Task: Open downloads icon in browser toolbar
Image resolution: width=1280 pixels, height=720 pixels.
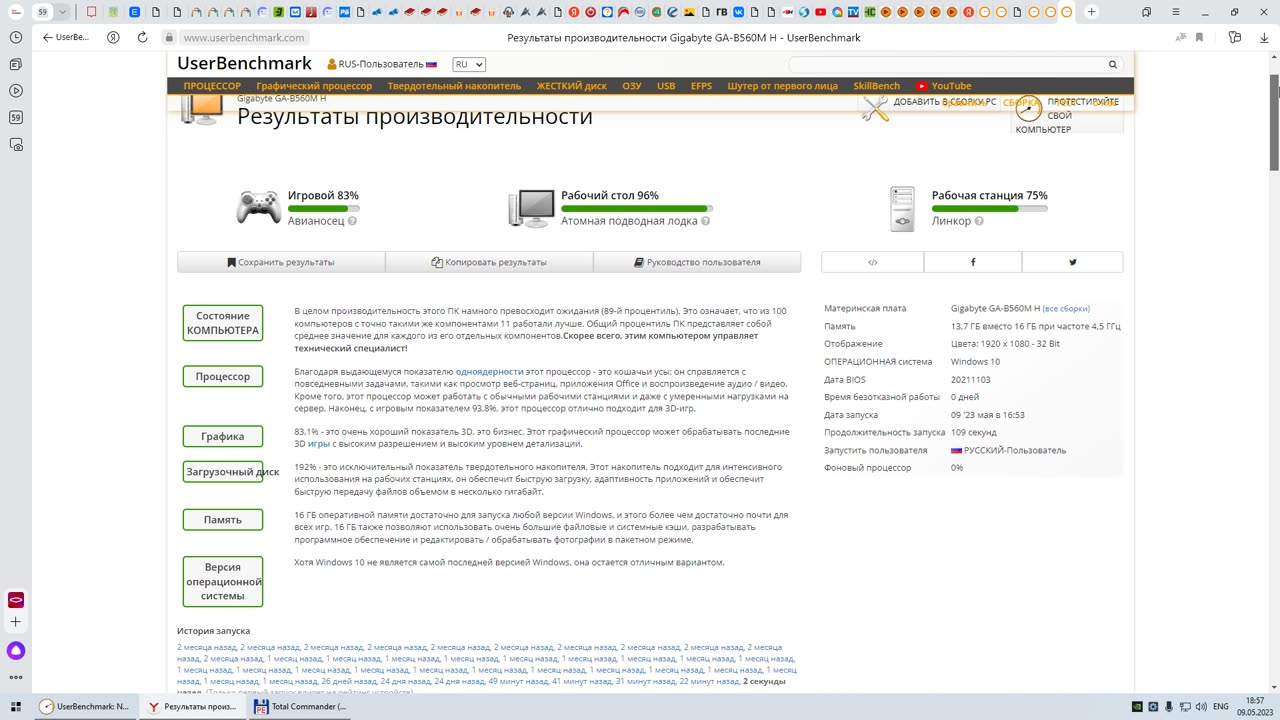Action: [x=1263, y=37]
